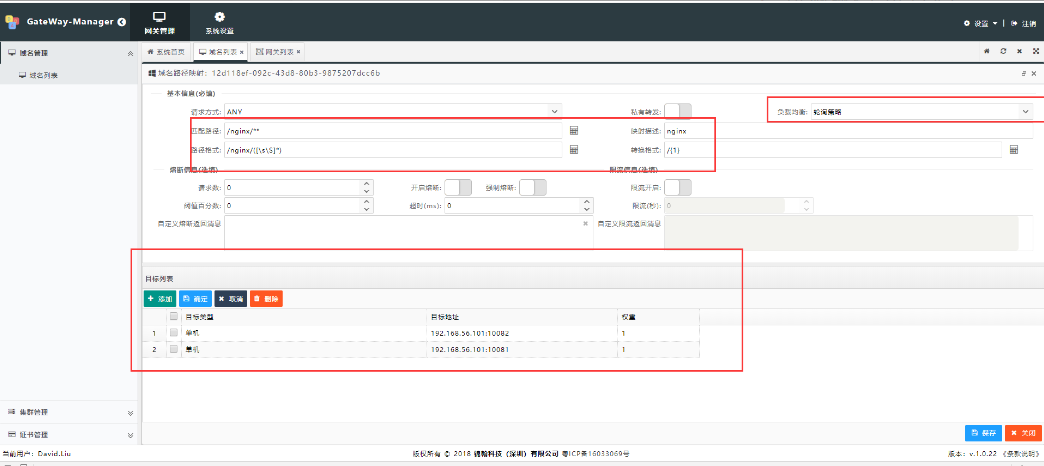Click the green 添加 add button
The image size is (1044, 466).
pyautogui.click(x=160, y=299)
